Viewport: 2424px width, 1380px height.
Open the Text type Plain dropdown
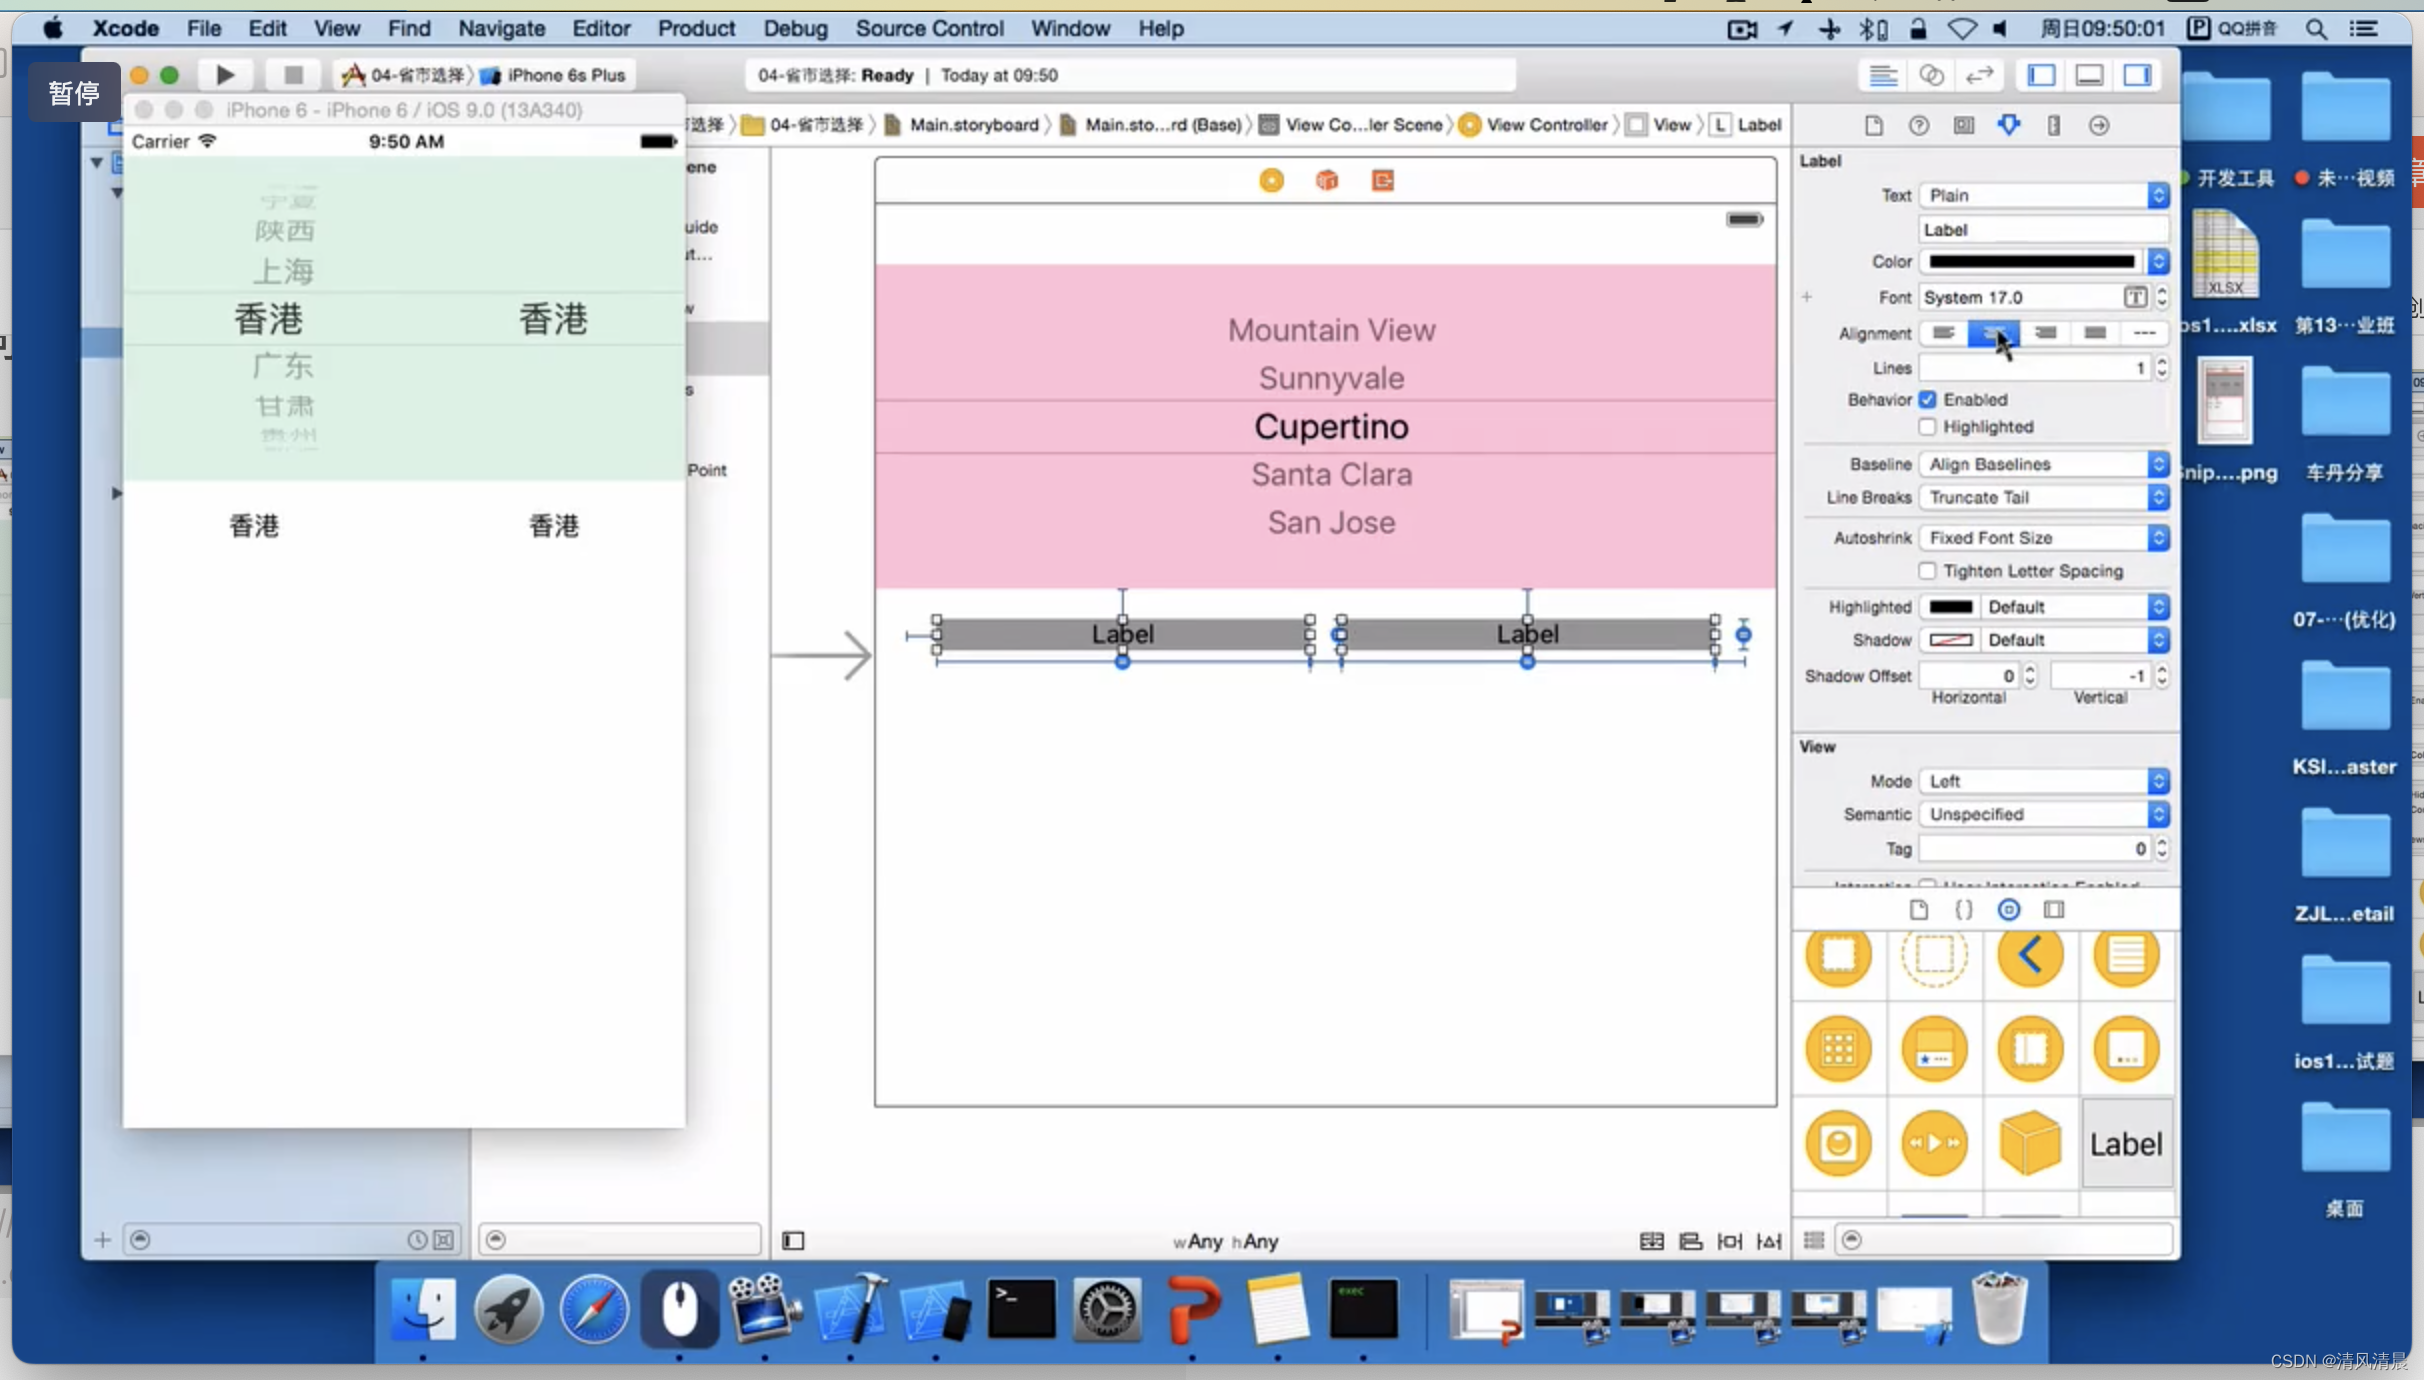[x=2043, y=195]
